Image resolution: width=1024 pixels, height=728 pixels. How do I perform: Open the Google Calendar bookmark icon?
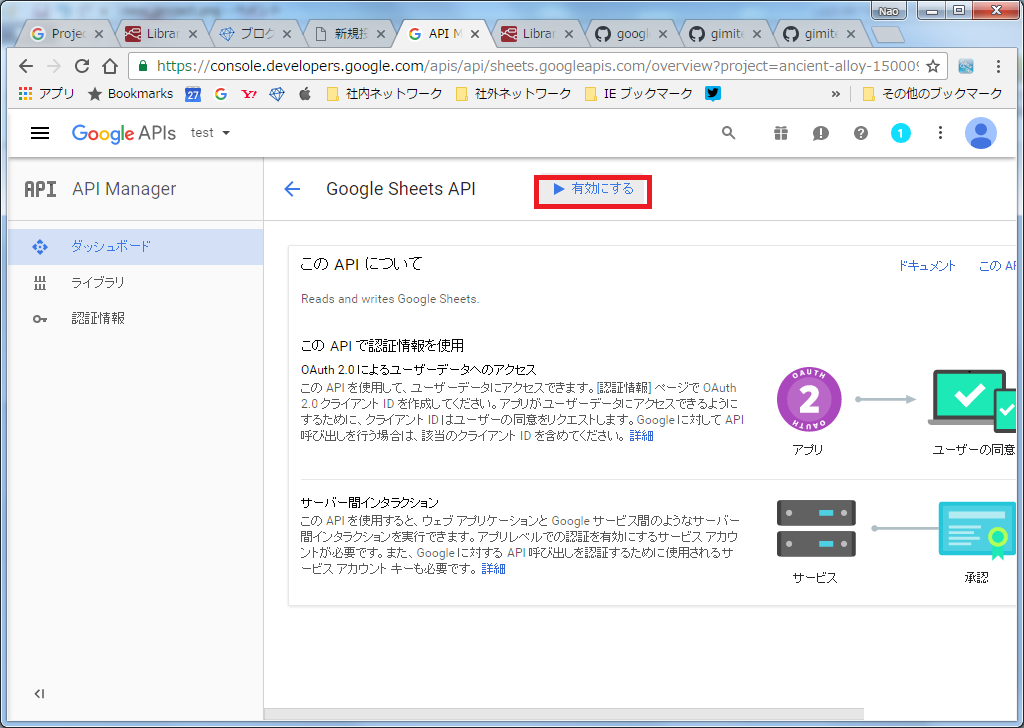[x=193, y=94]
